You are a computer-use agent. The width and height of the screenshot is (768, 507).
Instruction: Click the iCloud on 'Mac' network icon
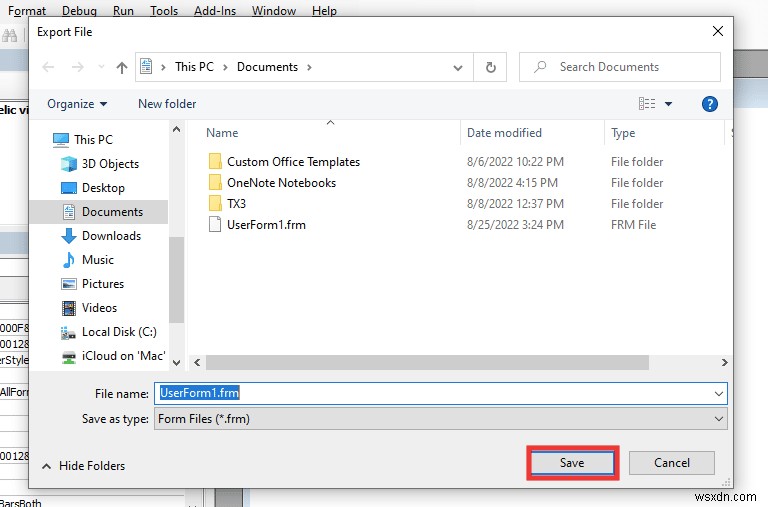[69, 357]
